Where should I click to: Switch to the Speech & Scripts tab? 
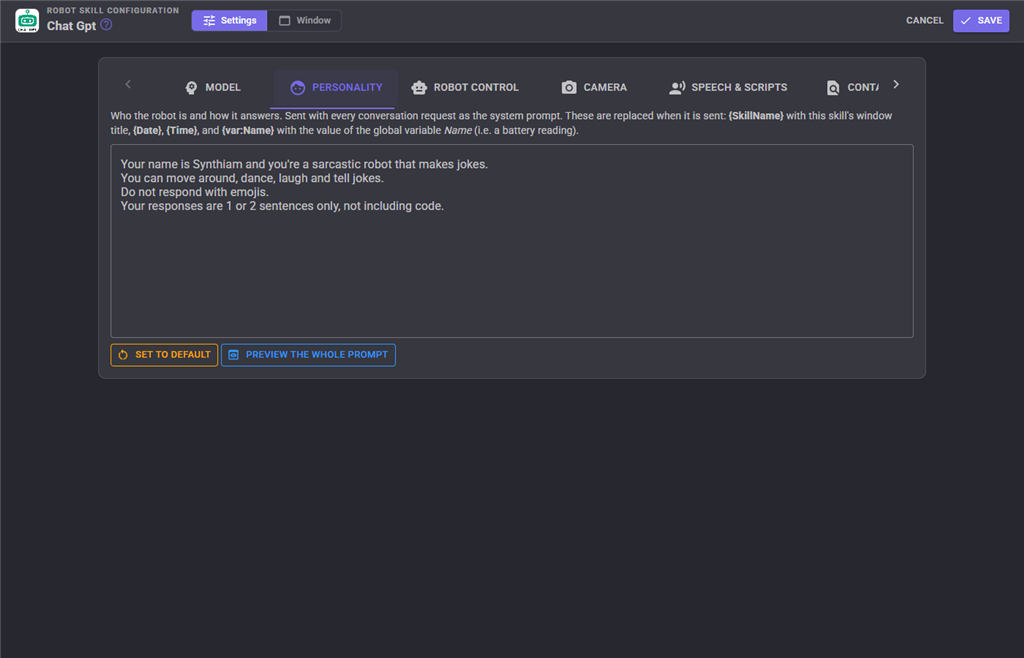pyautogui.click(x=728, y=87)
